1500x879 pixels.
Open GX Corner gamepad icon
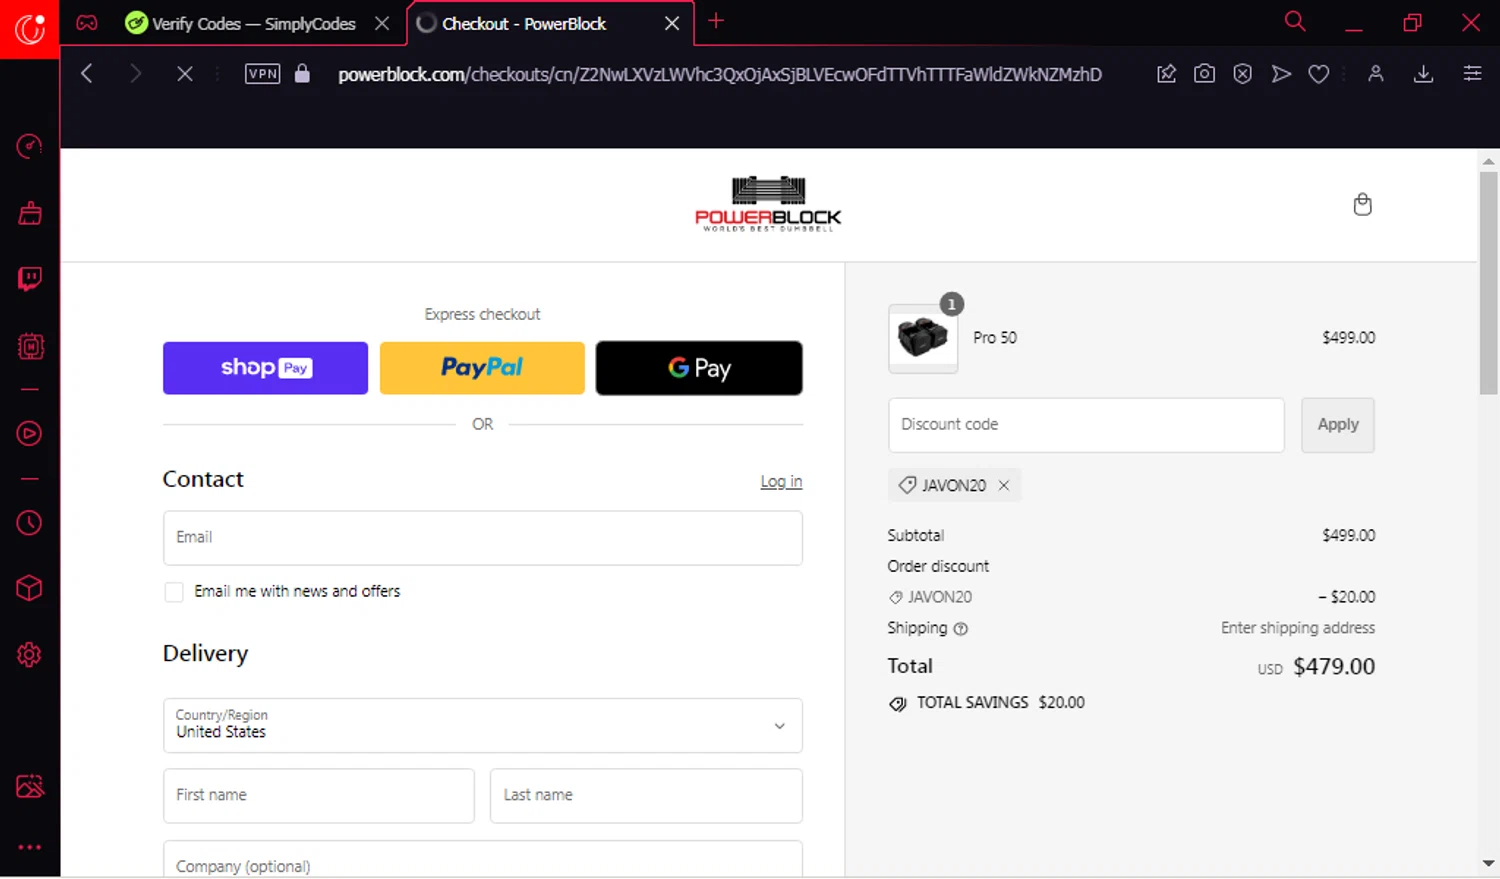click(x=87, y=22)
